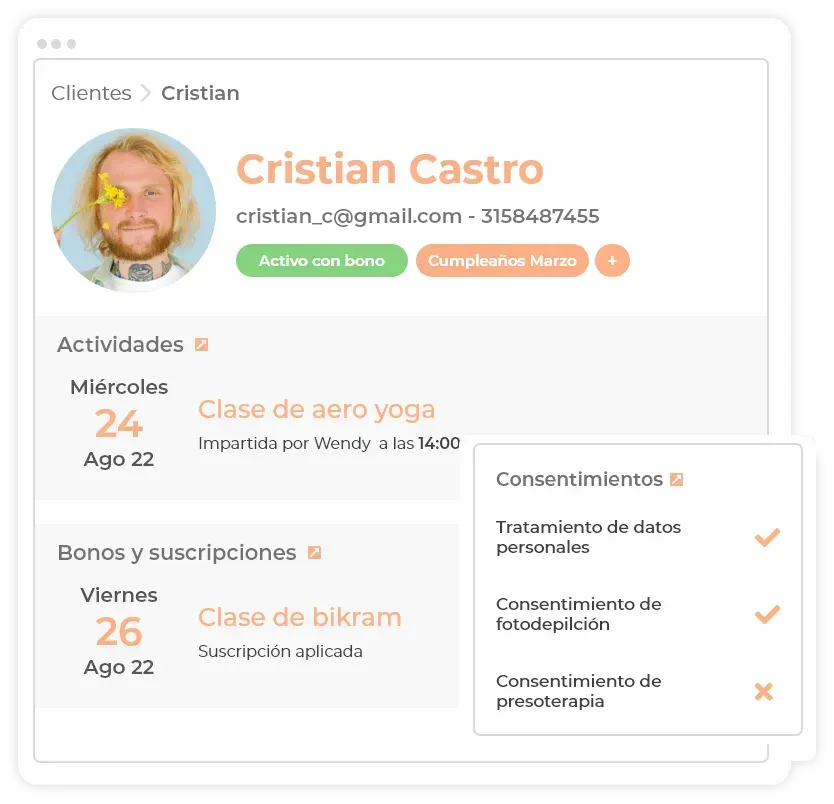Click the Cristian Castro name heading
Viewport: 834px width, 804px height.
pyautogui.click(x=390, y=169)
